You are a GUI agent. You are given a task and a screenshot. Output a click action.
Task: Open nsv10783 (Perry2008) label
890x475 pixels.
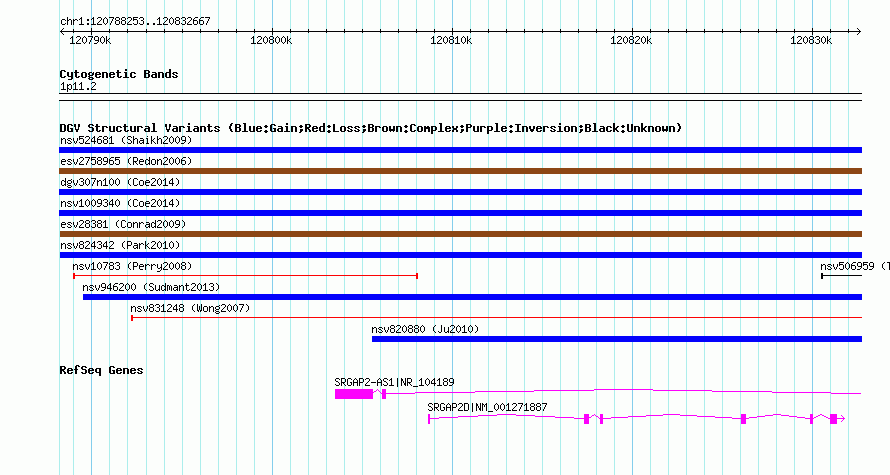point(132,266)
